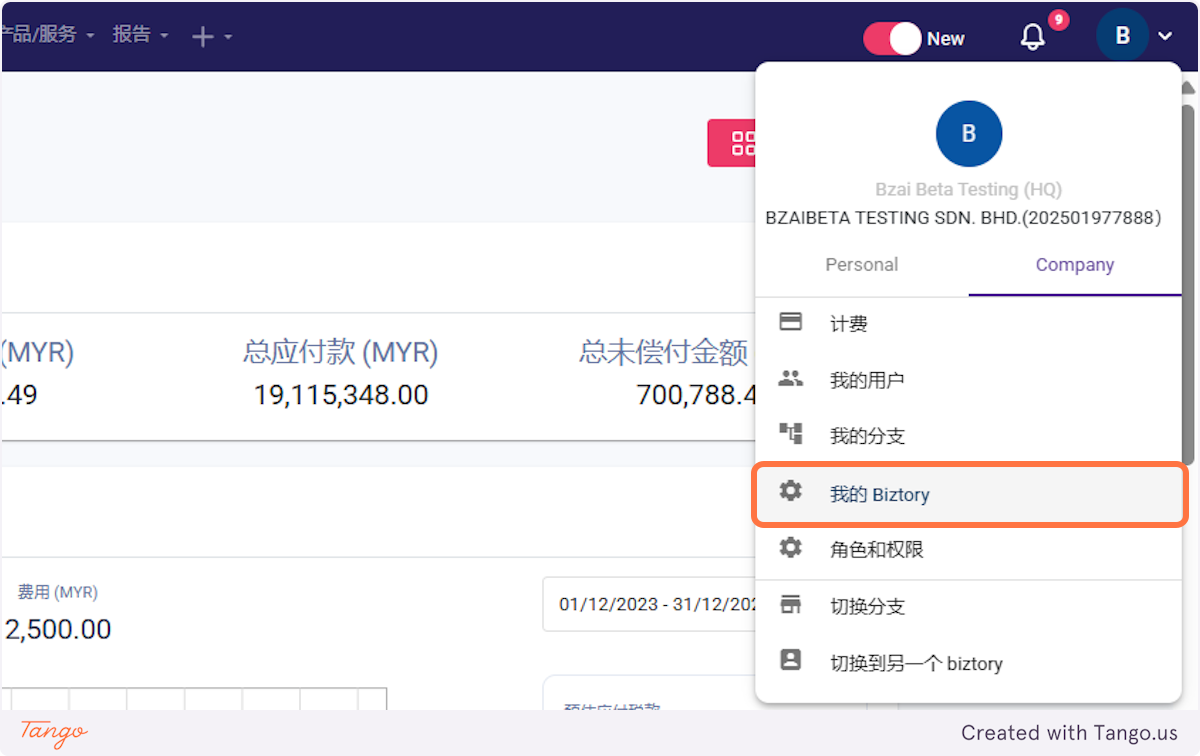Viewport: 1200px width, 756px height.
Task: Switch to the Personal tab
Action: [x=862, y=265]
